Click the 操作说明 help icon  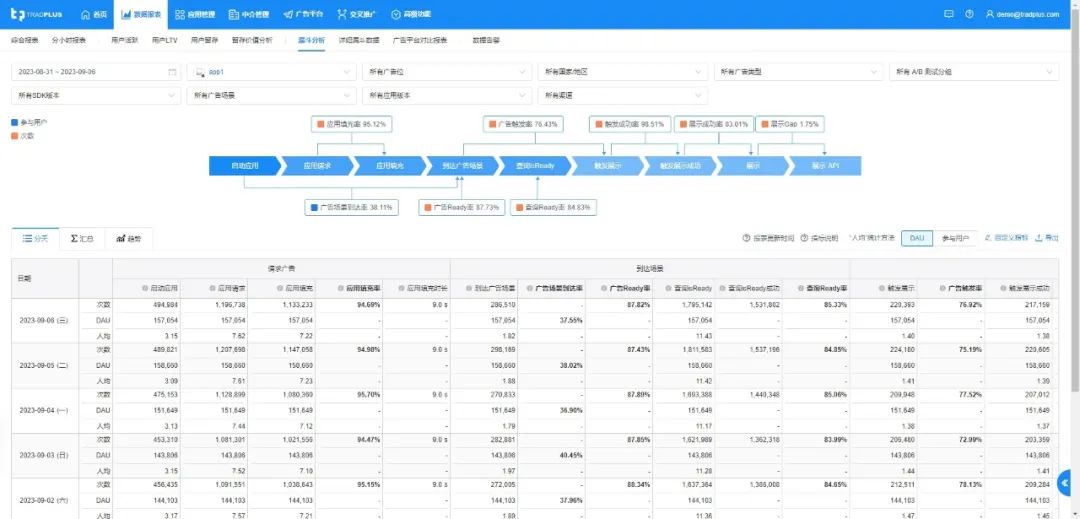[x=805, y=238]
